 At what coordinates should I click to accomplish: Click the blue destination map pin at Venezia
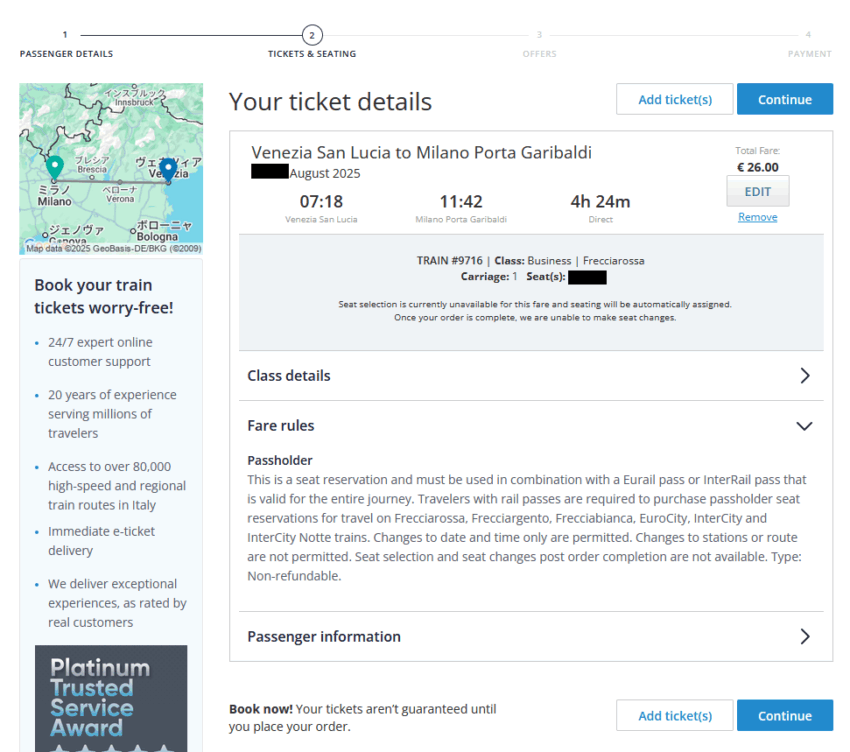pyautogui.click(x=168, y=169)
